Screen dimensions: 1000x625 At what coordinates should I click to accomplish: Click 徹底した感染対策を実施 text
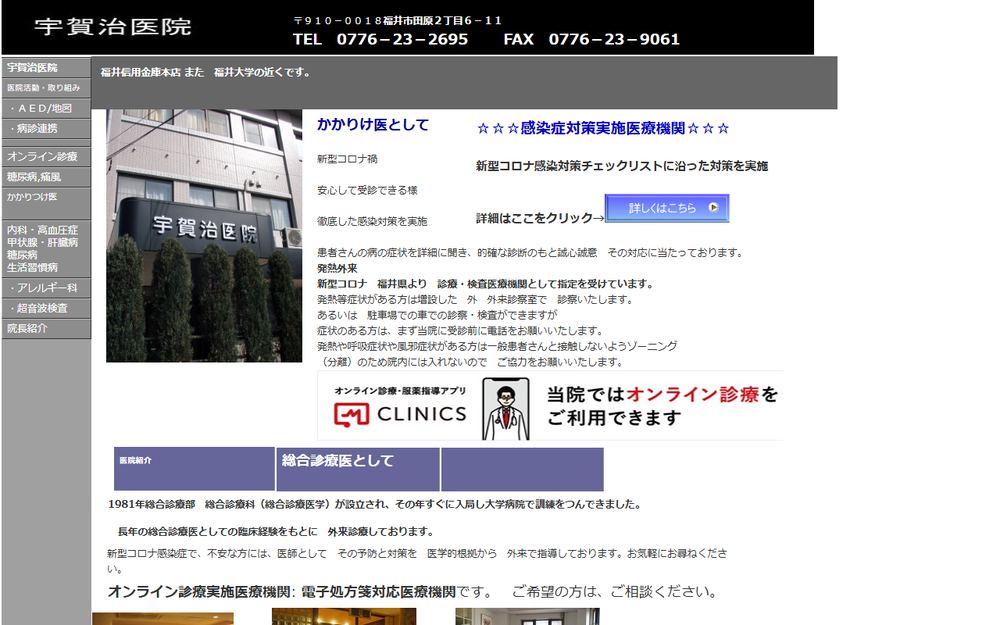[x=372, y=221]
